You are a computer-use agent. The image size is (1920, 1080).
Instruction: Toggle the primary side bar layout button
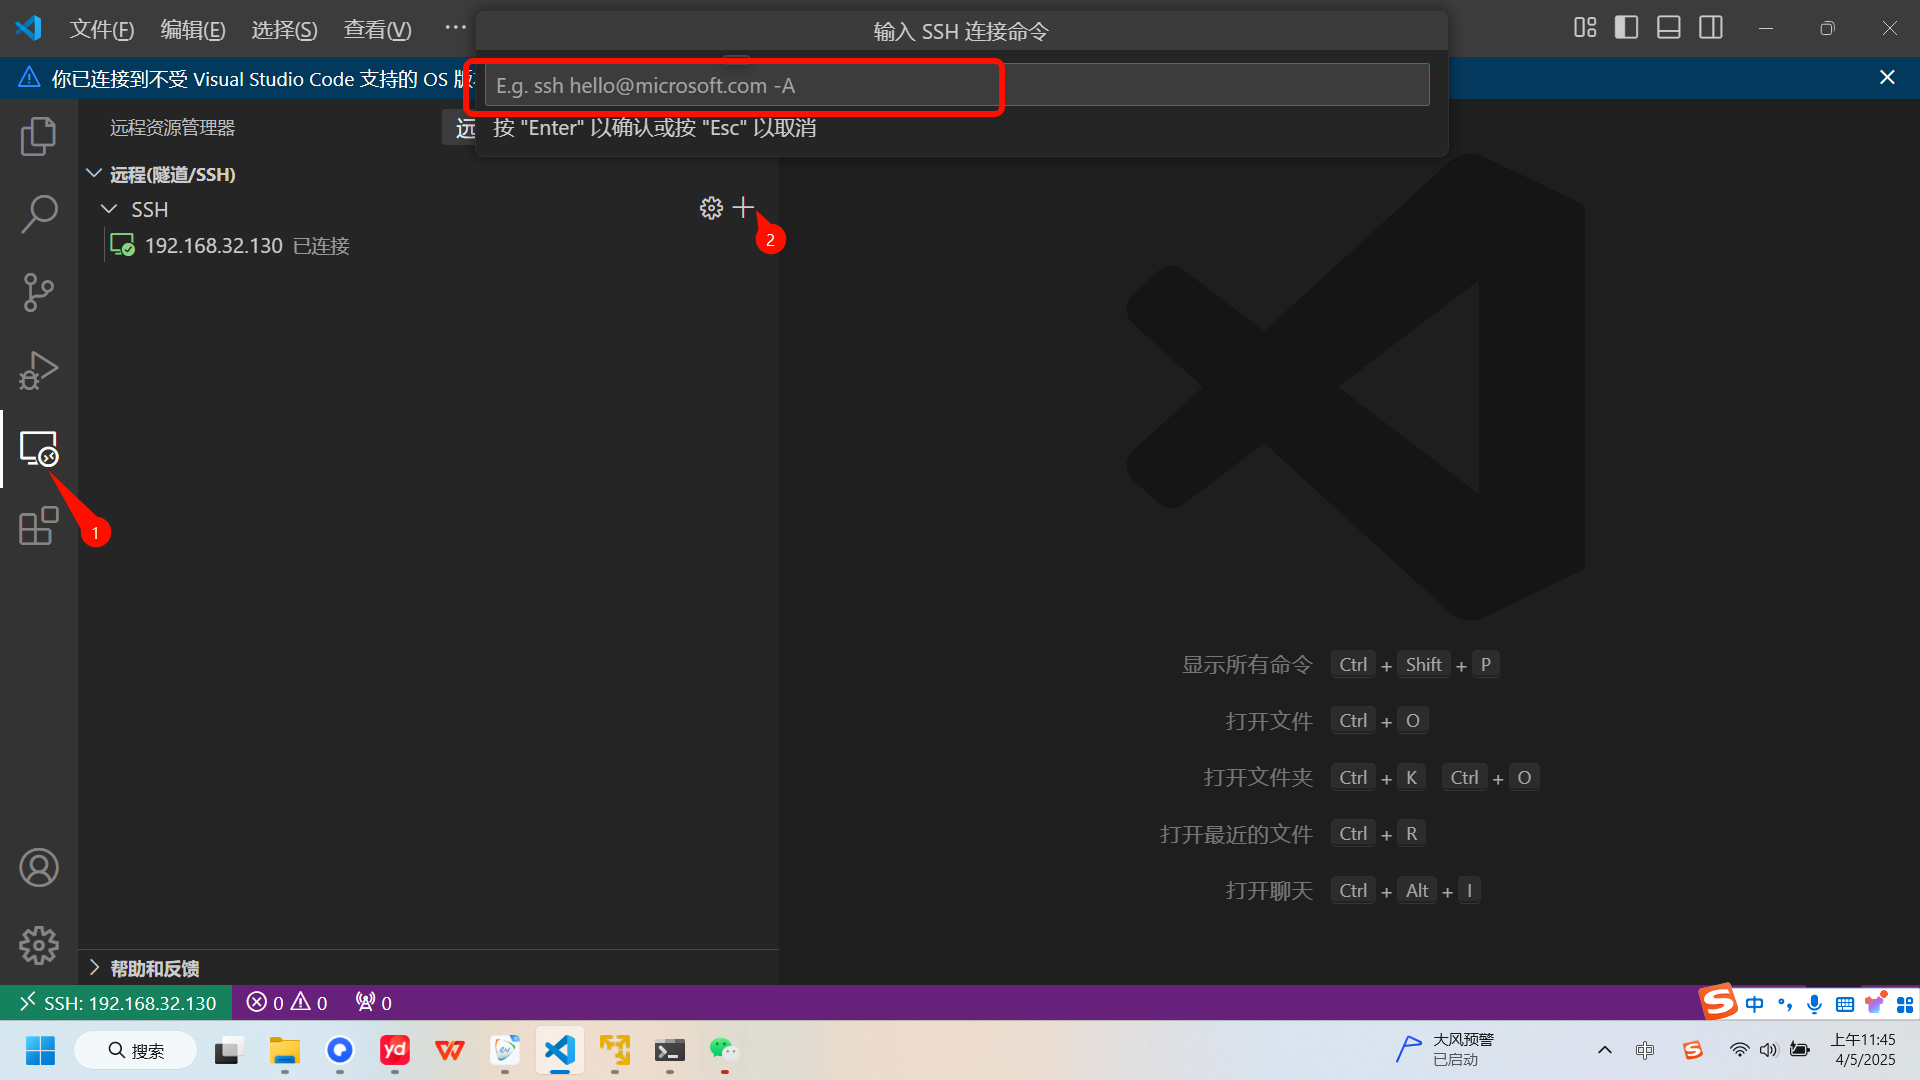pos(1626,28)
